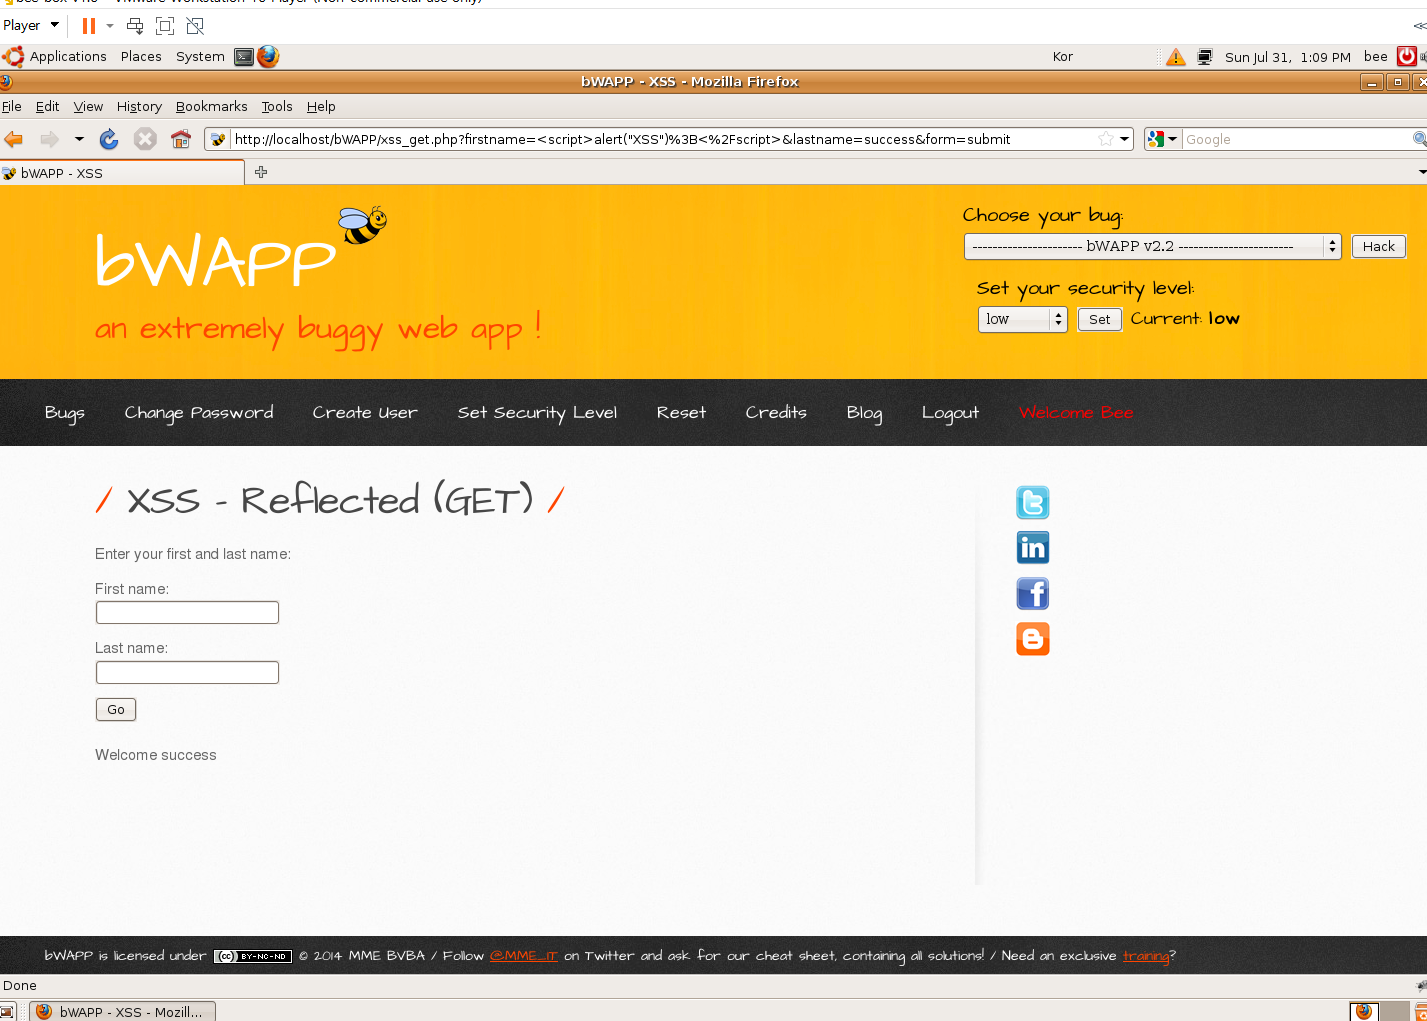The width and height of the screenshot is (1427, 1021).
Task: Open the System menu
Action: click(200, 57)
